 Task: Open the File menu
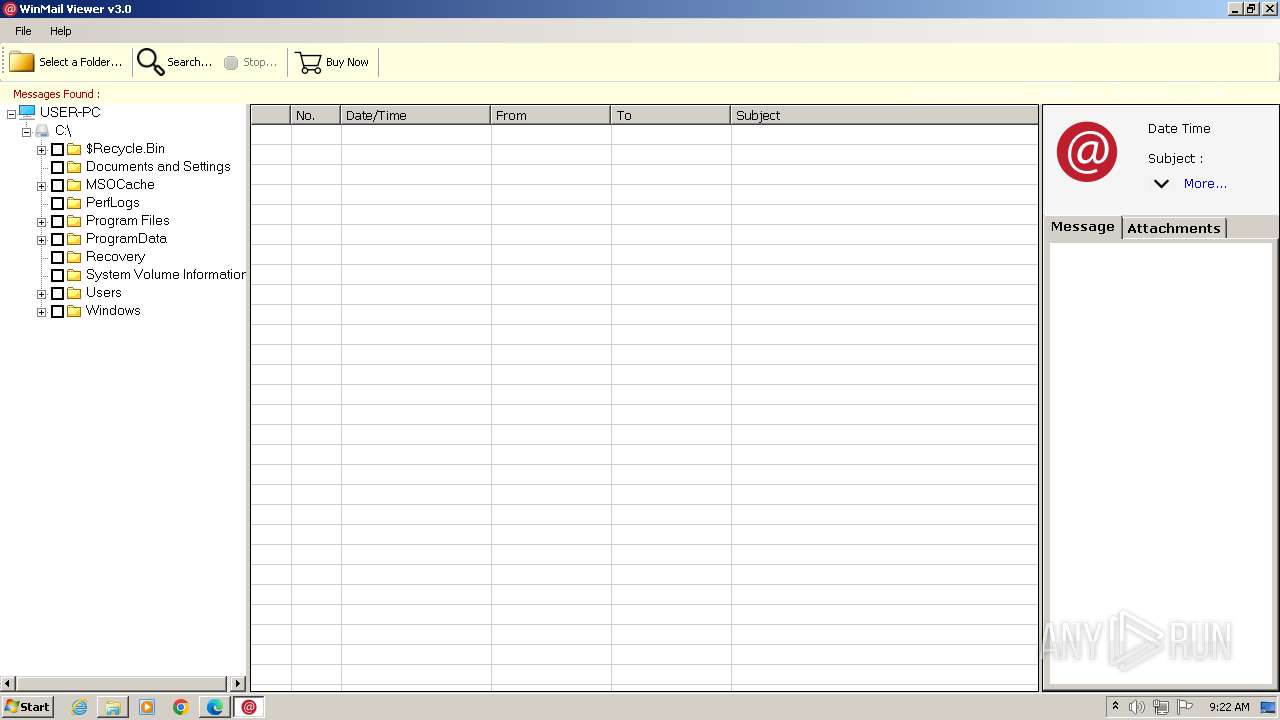point(23,31)
